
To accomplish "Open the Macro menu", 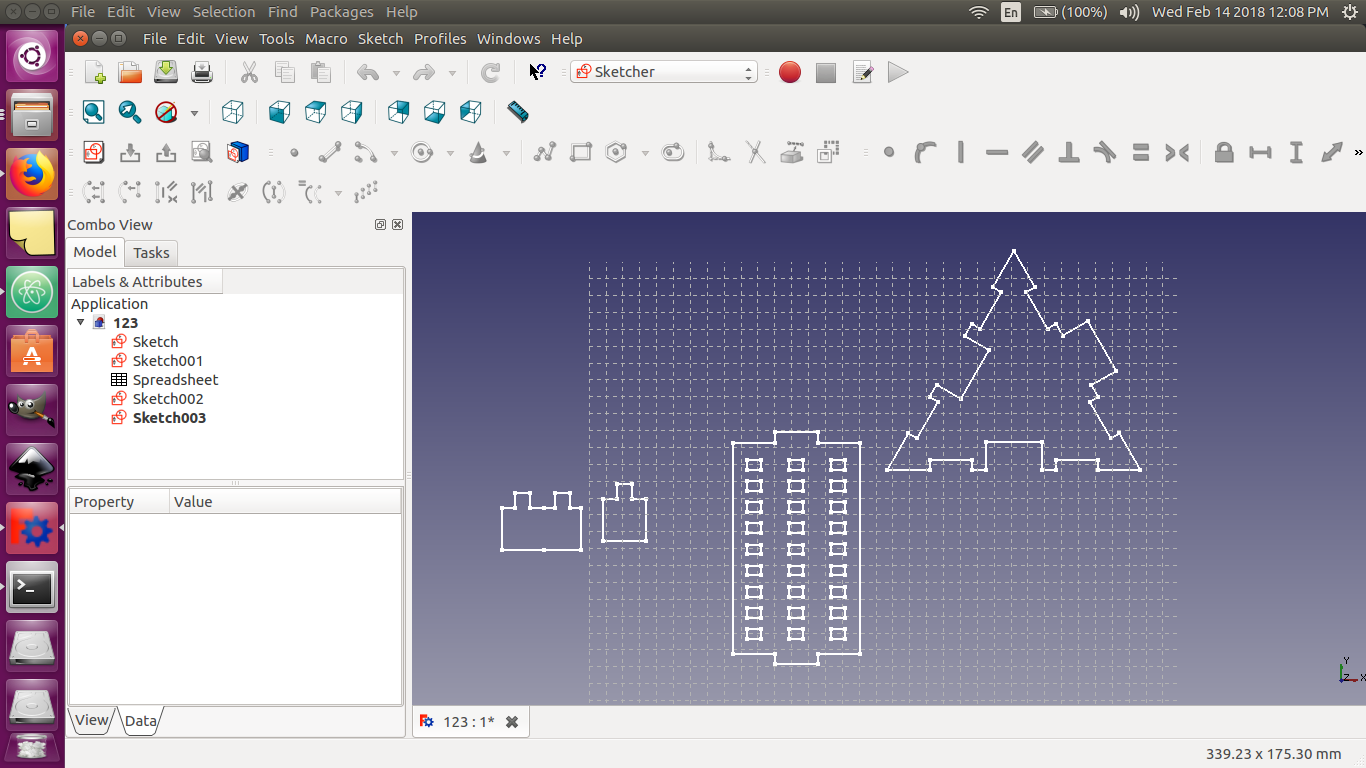I will pos(326,39).
